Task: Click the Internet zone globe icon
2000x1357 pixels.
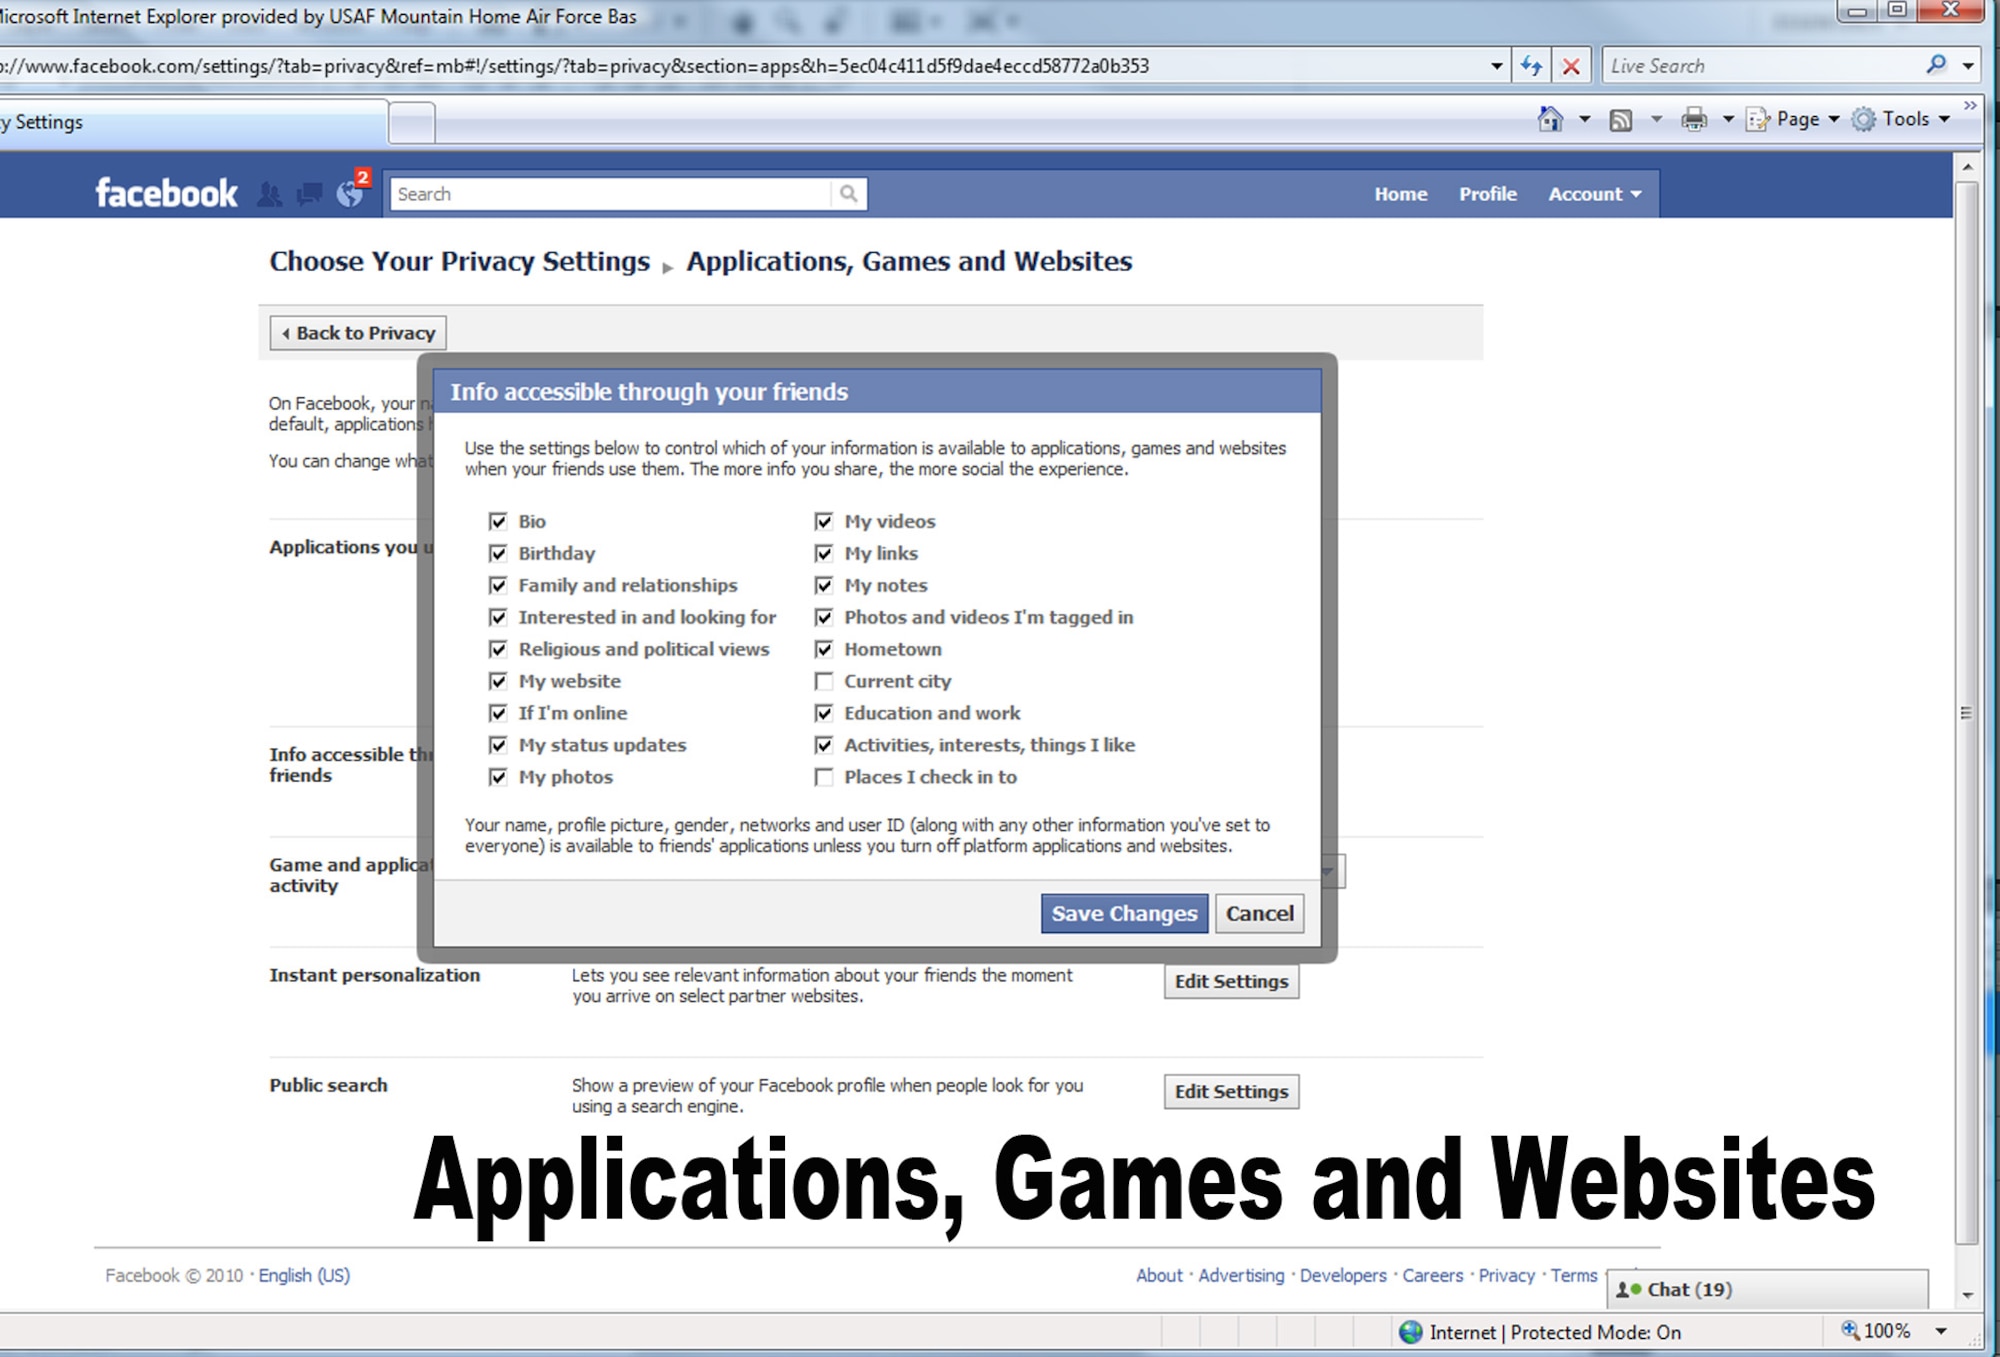Action: pyautogui.click(x=1411, y=1331)
